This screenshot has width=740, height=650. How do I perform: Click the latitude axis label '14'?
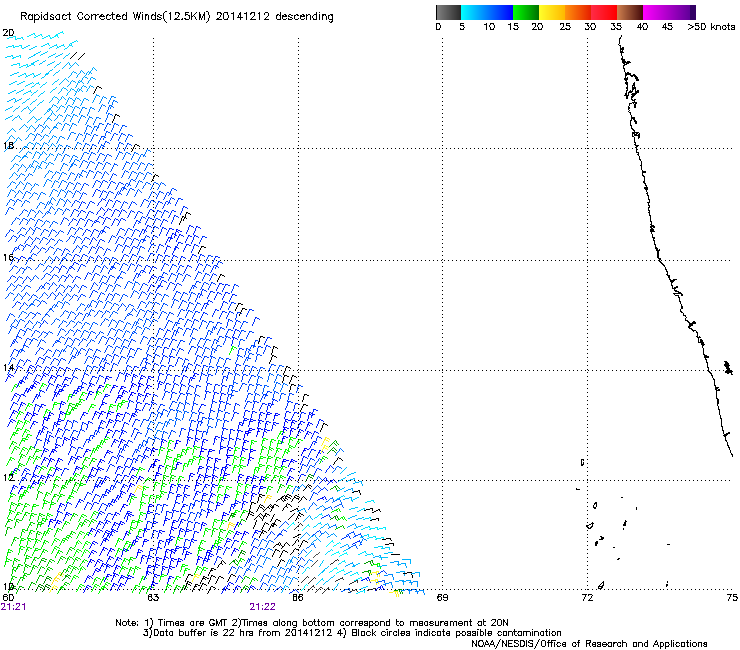[8, 367]
